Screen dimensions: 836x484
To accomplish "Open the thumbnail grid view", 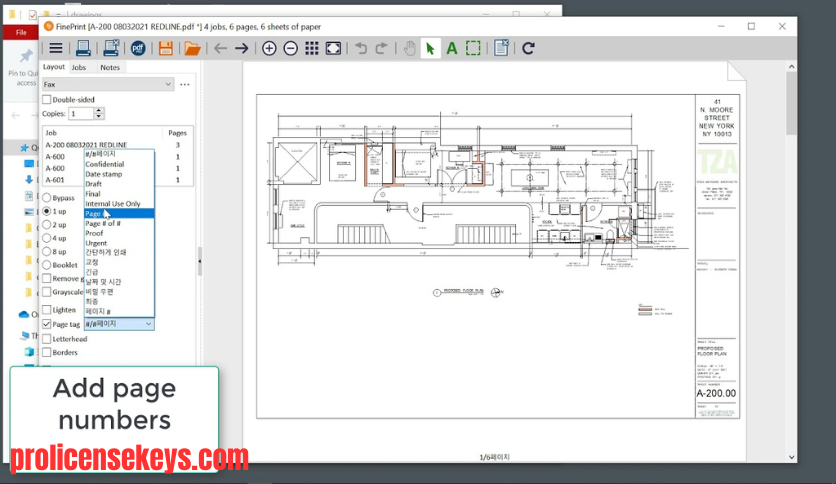I will 312,49.
